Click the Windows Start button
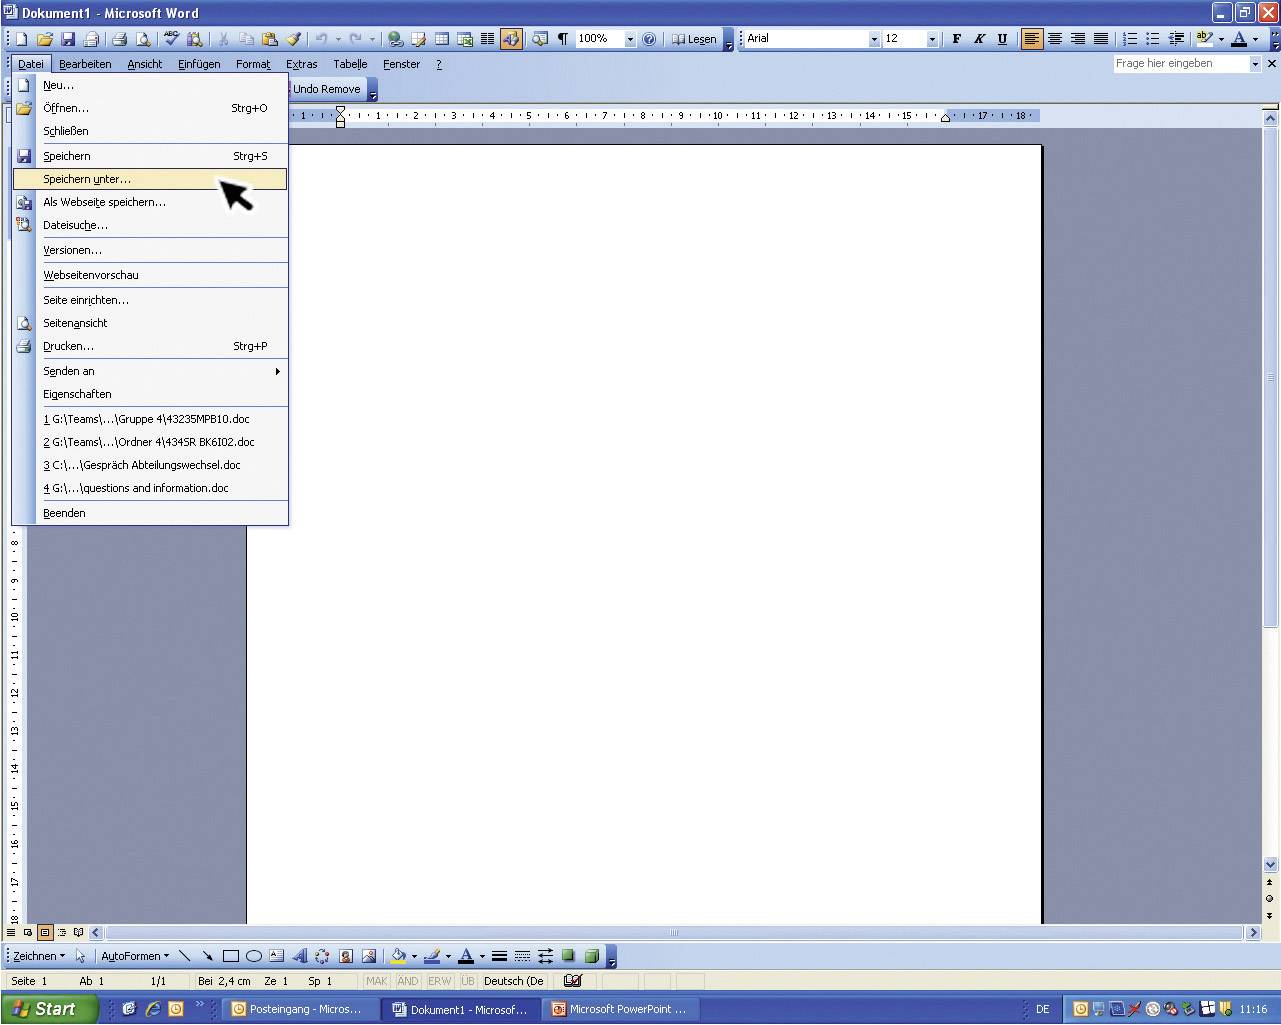The width and height of the screenshot is (1281, 1025). pos(48,1009)
